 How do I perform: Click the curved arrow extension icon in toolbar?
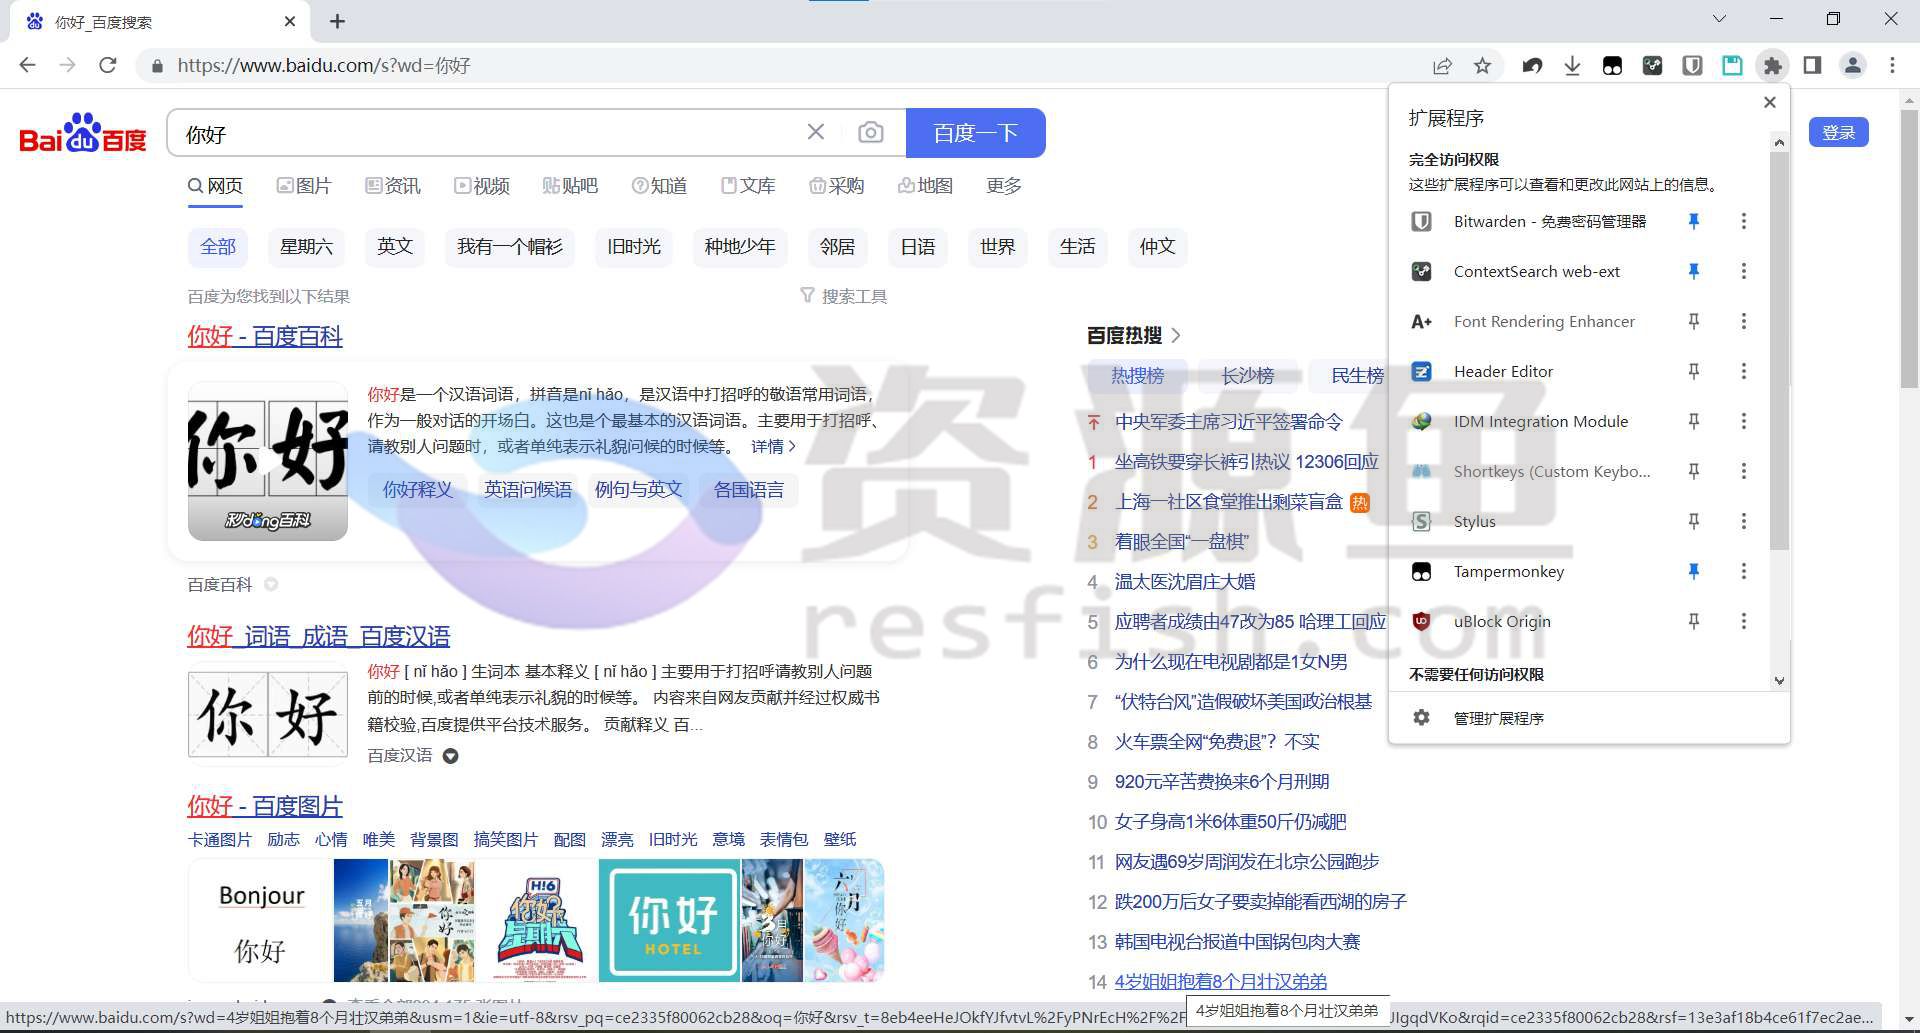(x=1532, y=66)
